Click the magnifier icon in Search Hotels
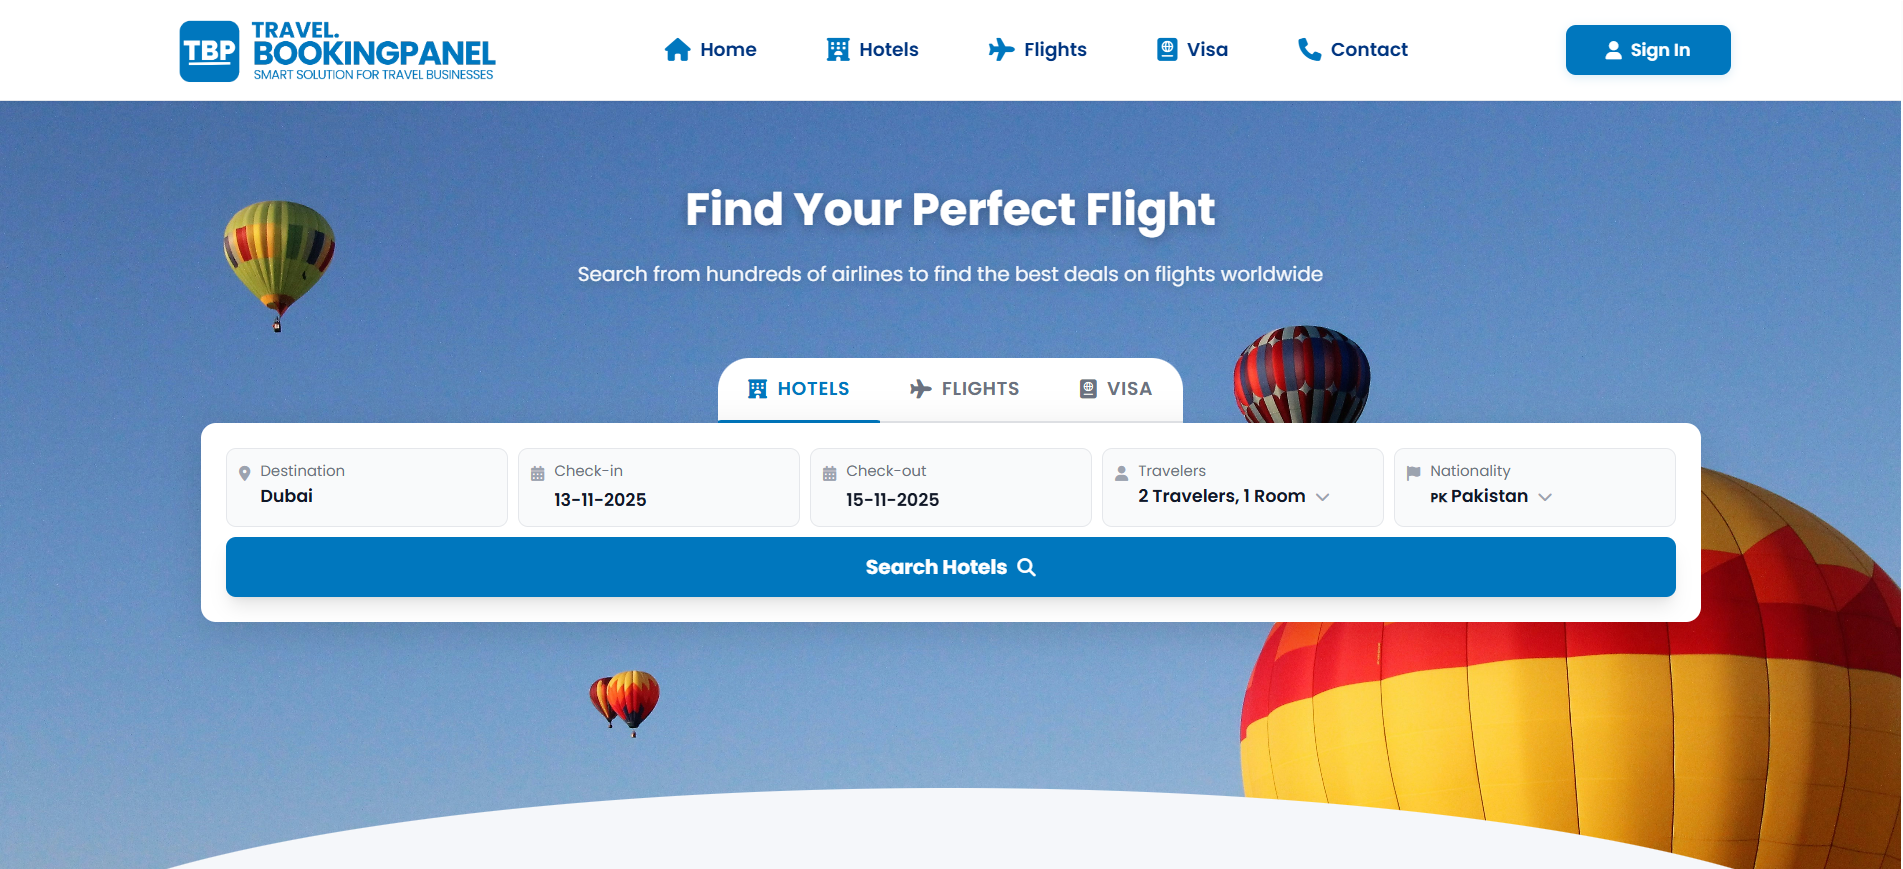The image size is (1903, 869). (x=1026, y=567)
